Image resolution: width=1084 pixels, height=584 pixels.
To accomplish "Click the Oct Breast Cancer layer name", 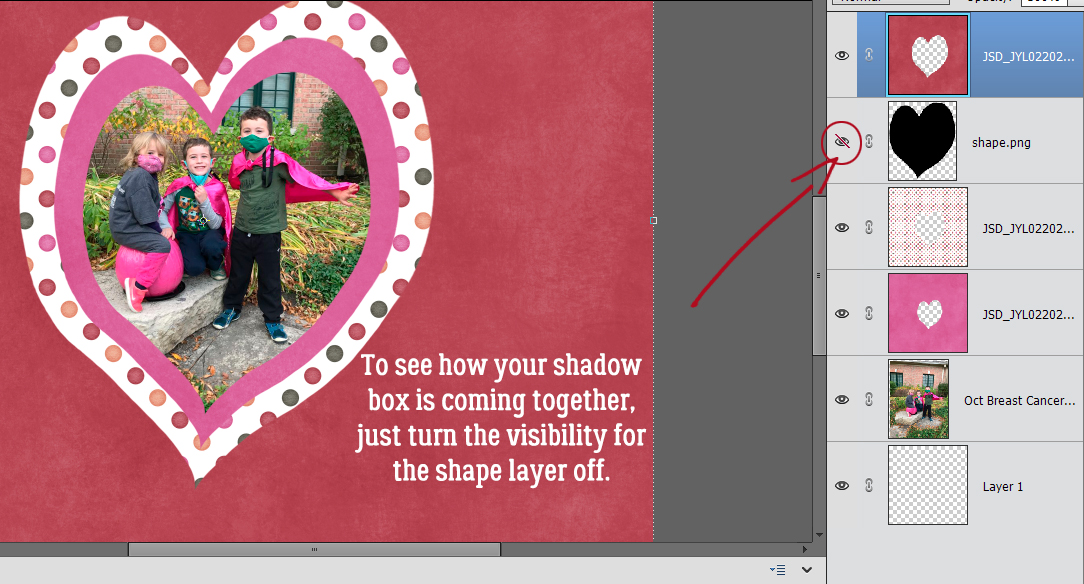I will coord(1020,400).
